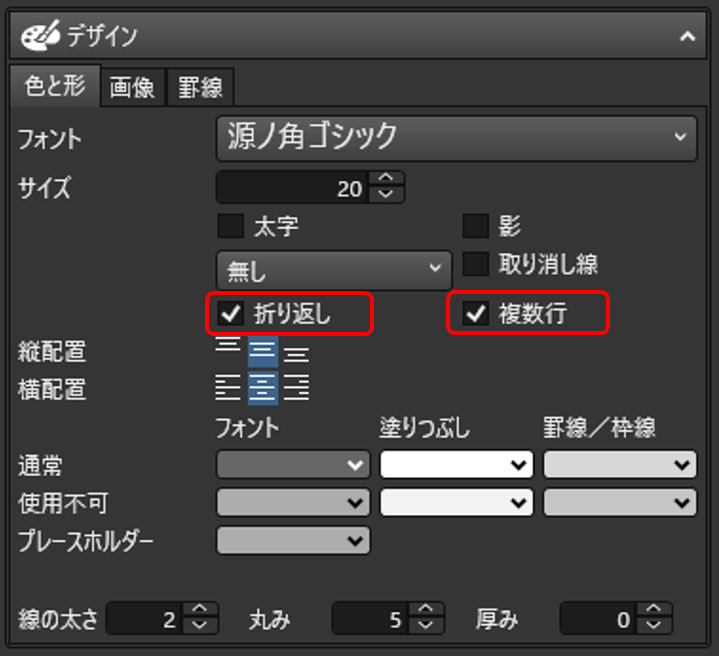Open 使用不可 塗りつぶし color dropdown

pos(456,502)
